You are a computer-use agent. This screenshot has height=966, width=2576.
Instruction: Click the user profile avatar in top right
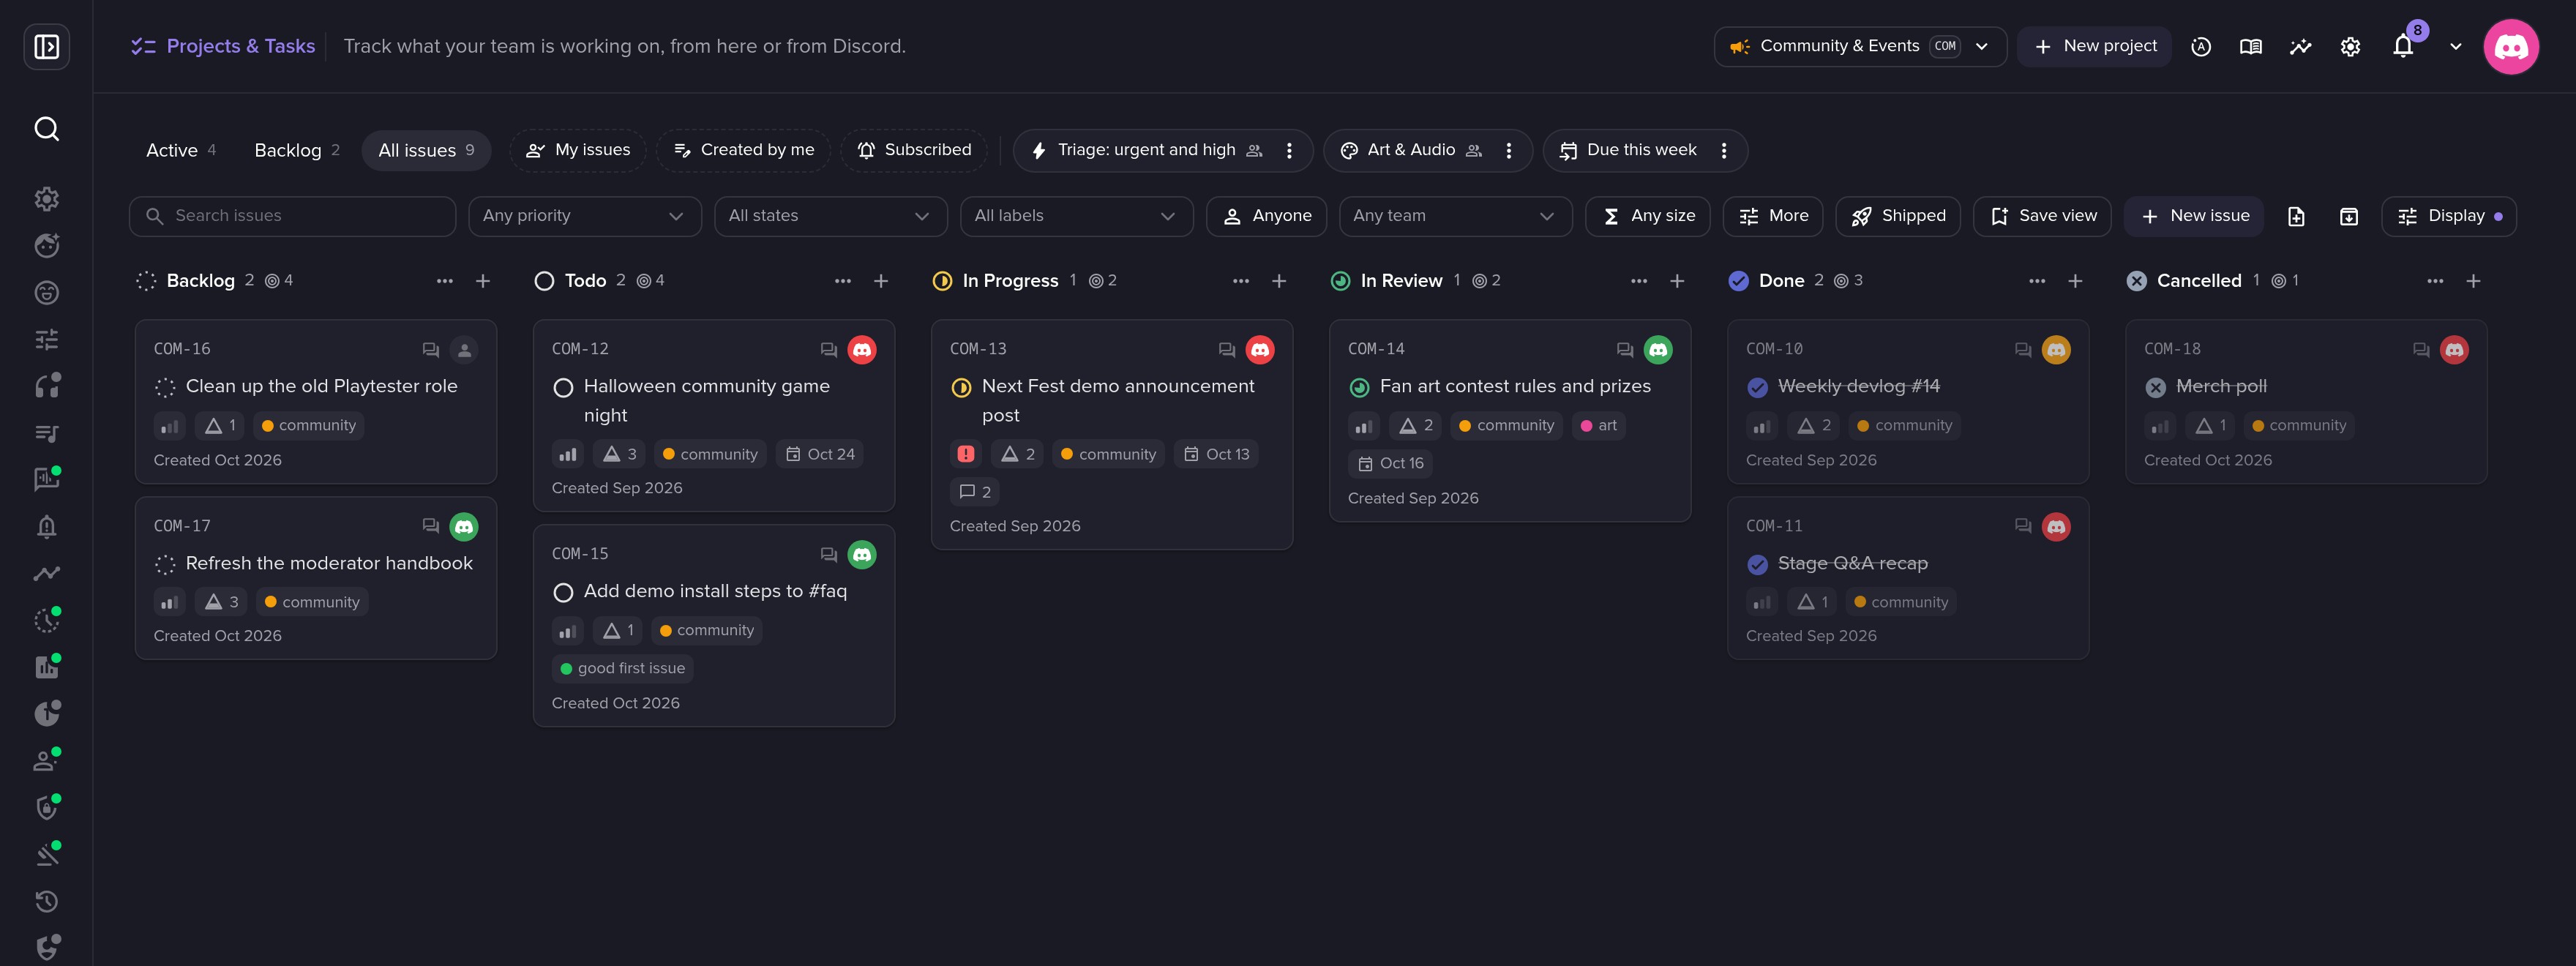coord(2510,46)
